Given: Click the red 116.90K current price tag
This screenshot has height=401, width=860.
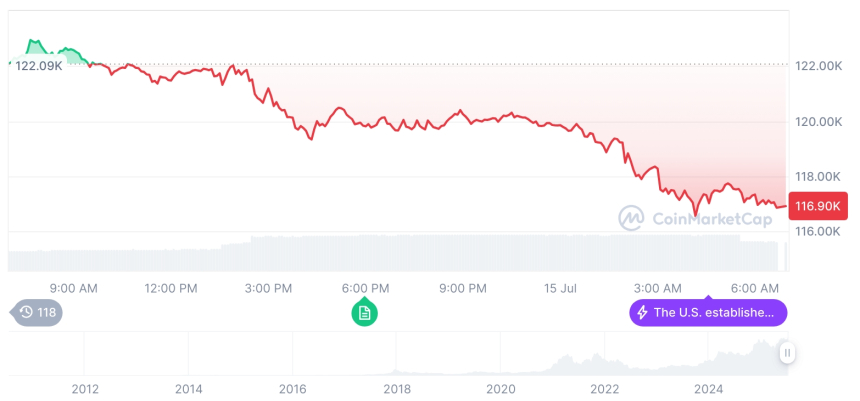Looking at the screenshot, I should [818, 206].
